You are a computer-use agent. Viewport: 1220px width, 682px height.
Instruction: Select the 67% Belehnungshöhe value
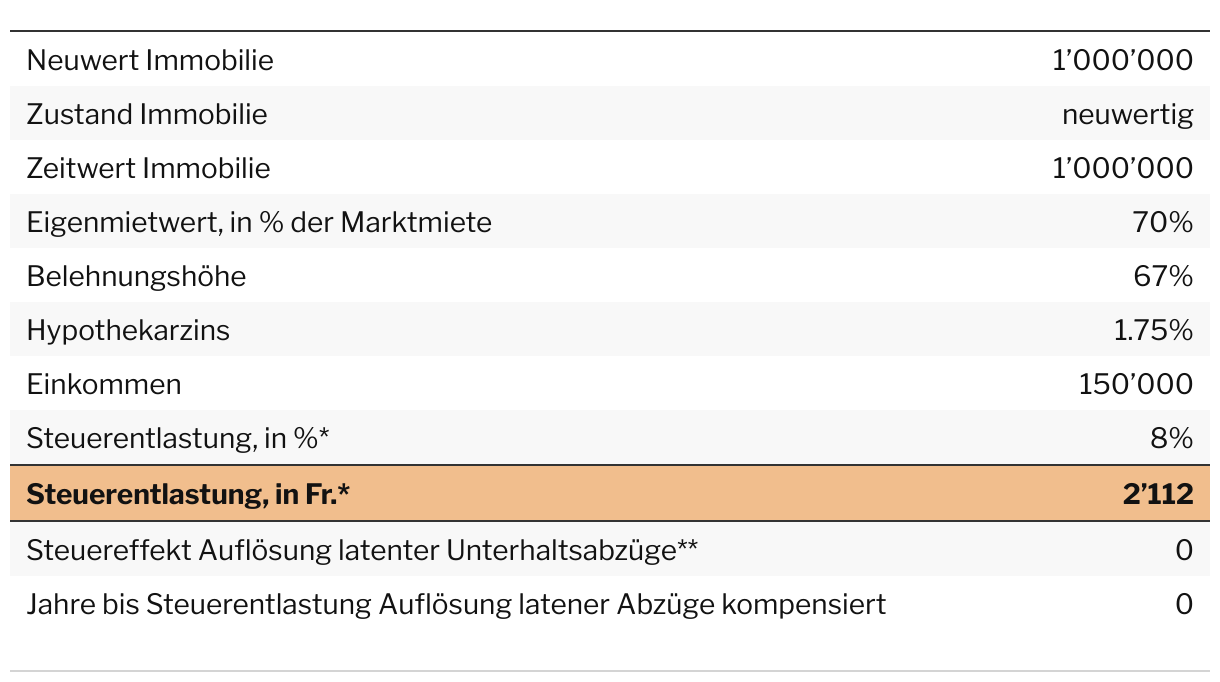point(1162,276)
